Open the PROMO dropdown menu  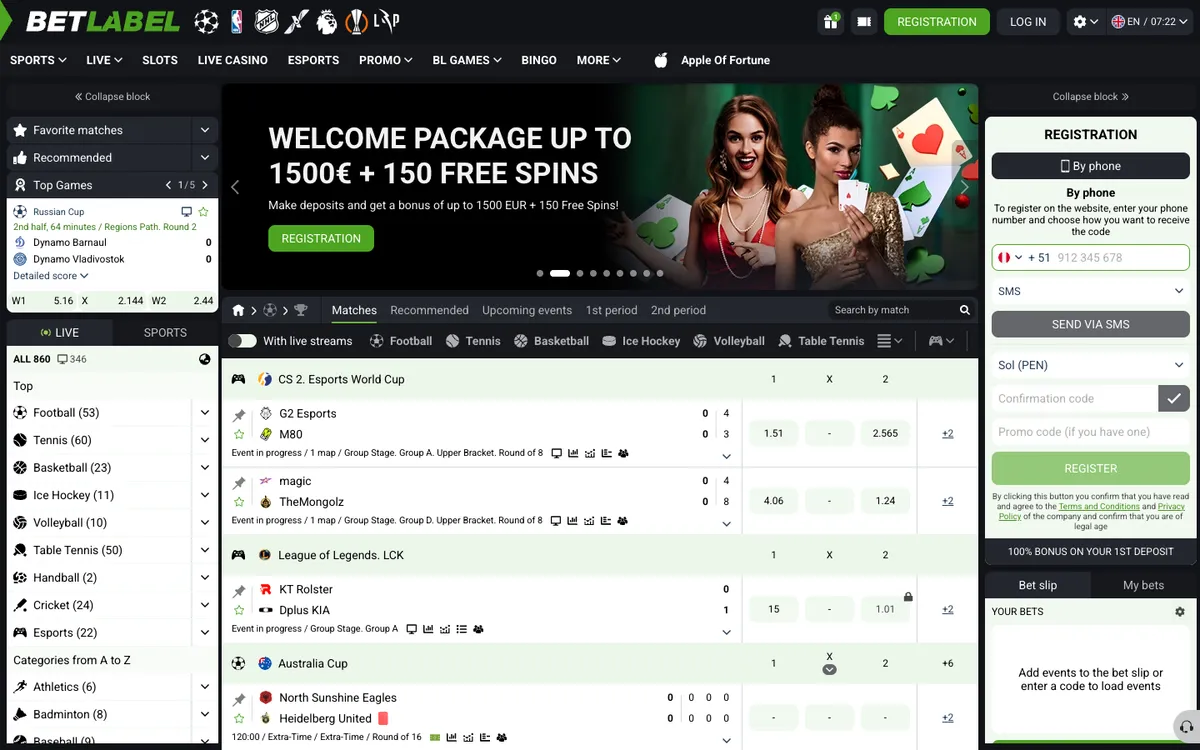386,60
